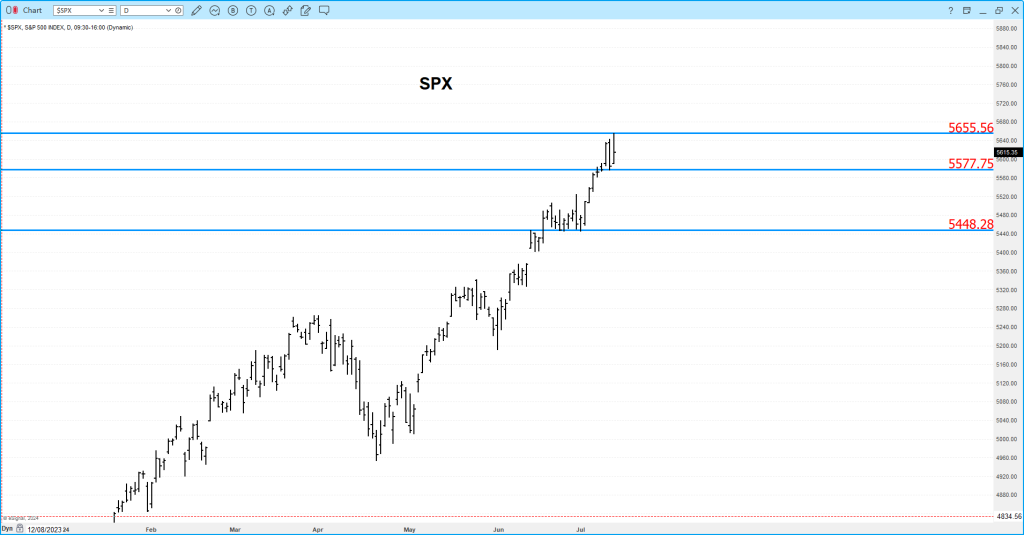Image resolution: width=1024 pixels, height=535 pixels.
Task: Click the 5200.00 price axis label
Action: [1007, 346]
